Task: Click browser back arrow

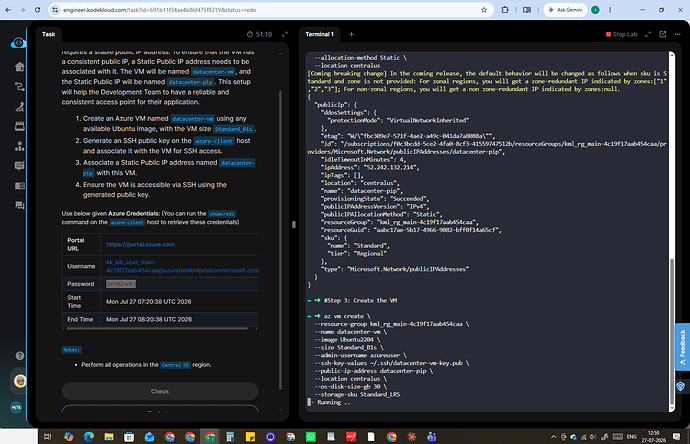Action: tap(8, 10)
